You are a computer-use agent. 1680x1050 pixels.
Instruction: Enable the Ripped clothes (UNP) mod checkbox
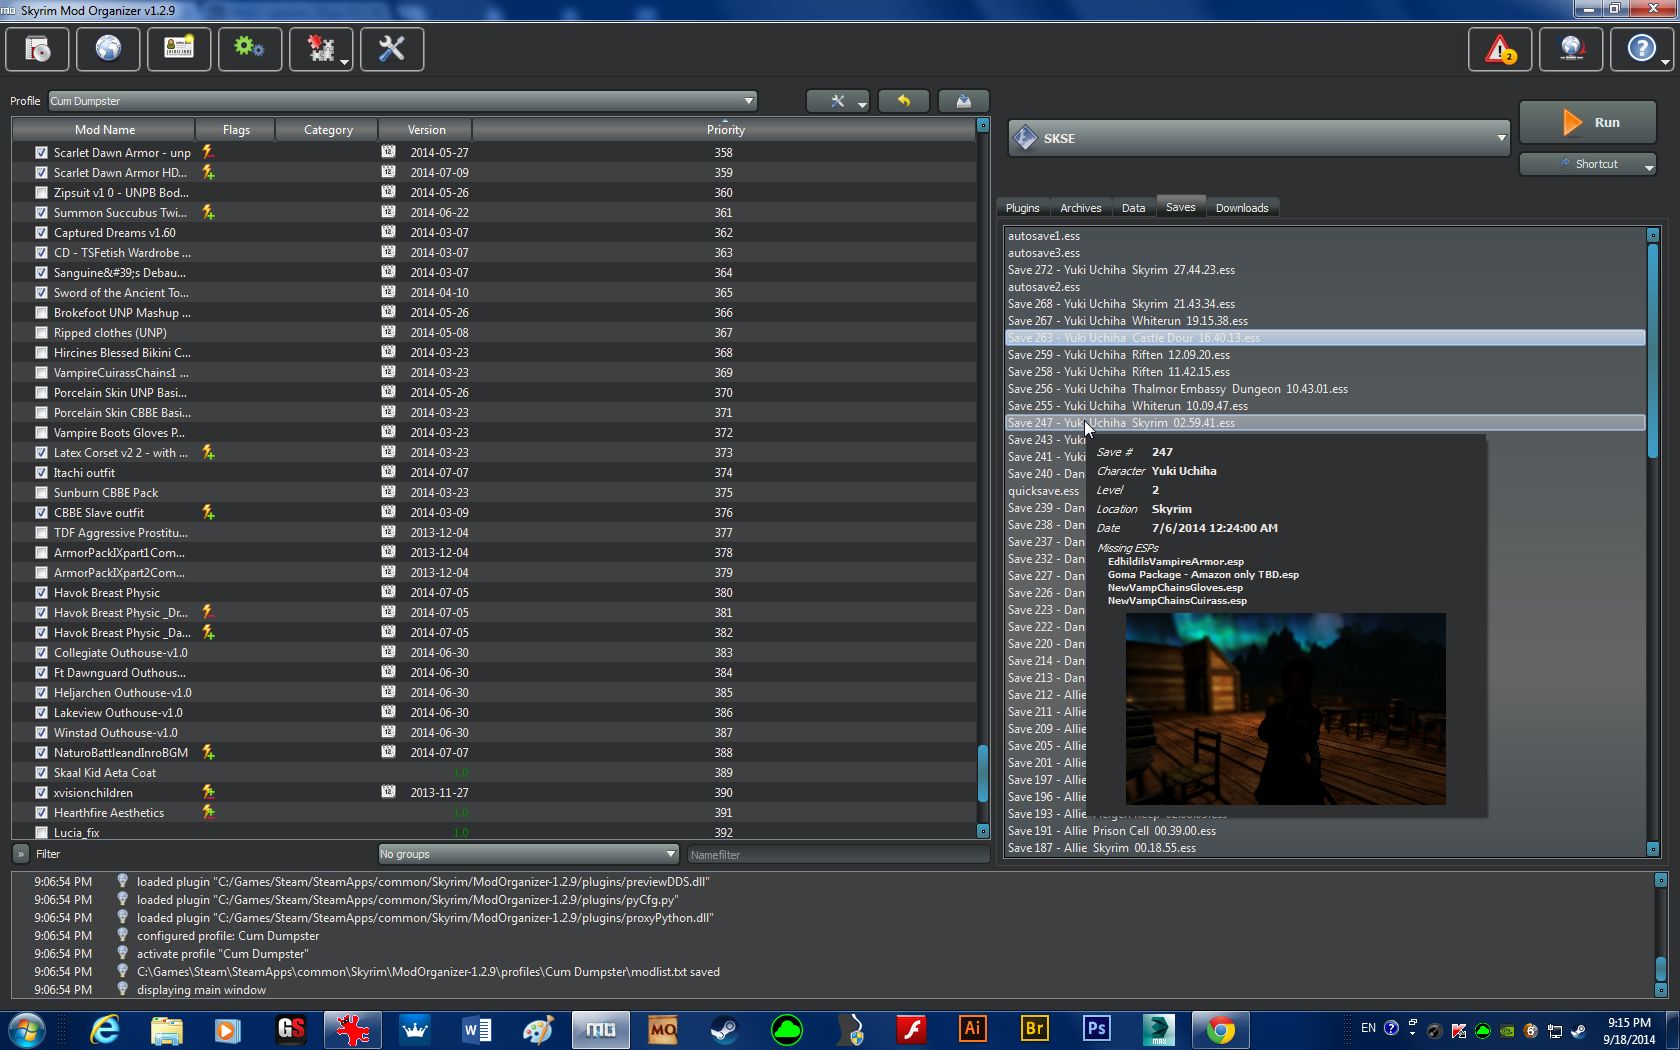pyautogui.click(x=41, y=333)
